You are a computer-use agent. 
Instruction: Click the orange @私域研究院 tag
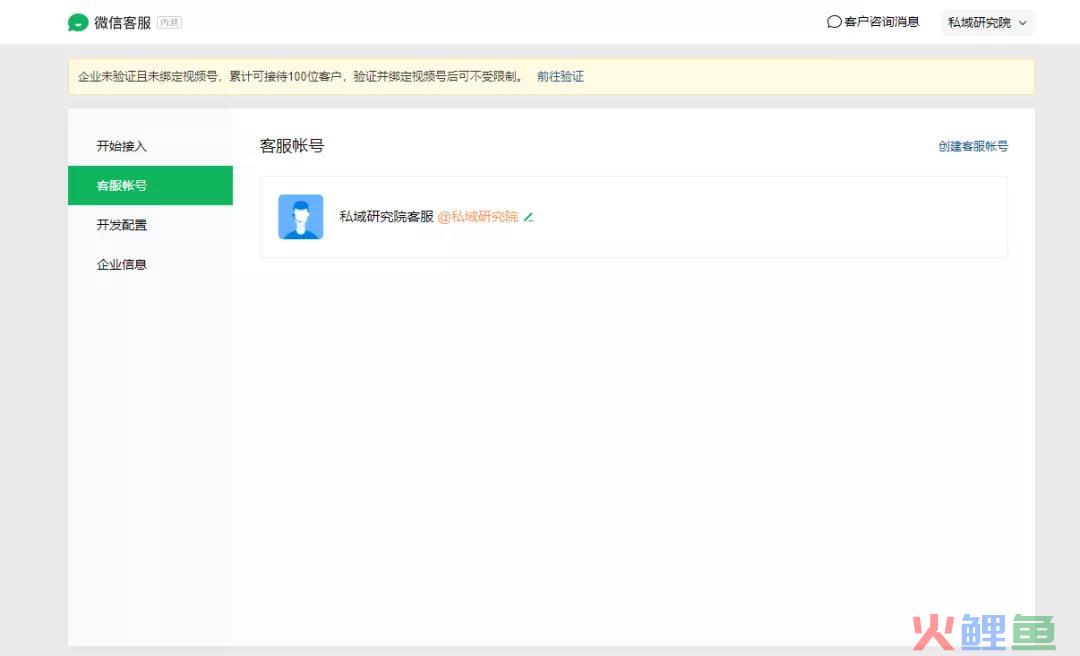click(477, 217)
